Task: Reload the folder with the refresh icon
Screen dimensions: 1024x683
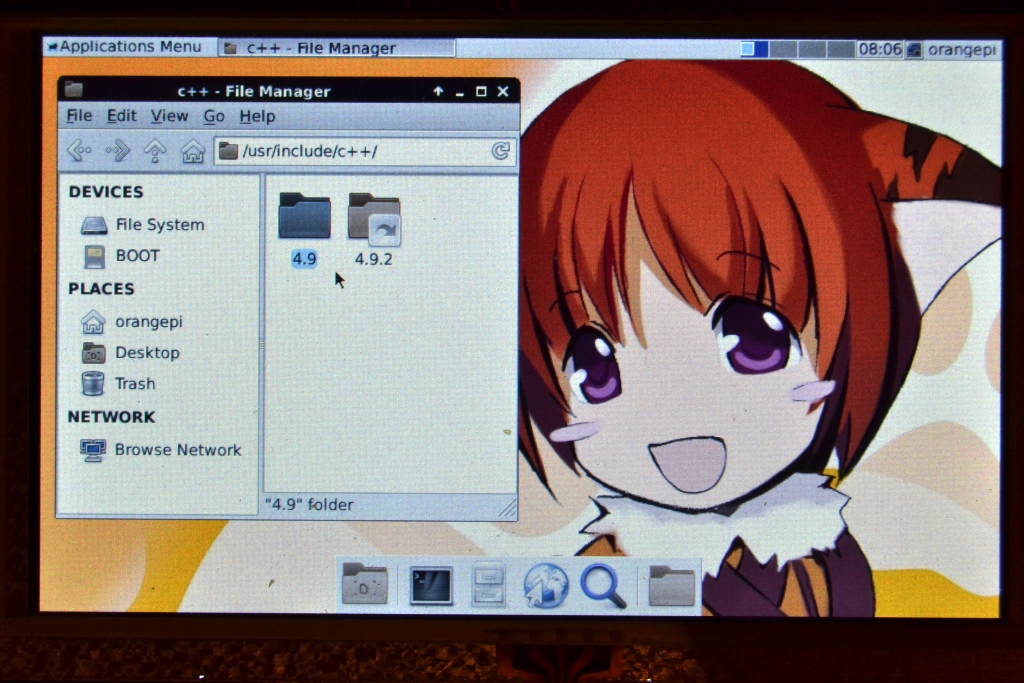Action: click(x=500, y=151)
